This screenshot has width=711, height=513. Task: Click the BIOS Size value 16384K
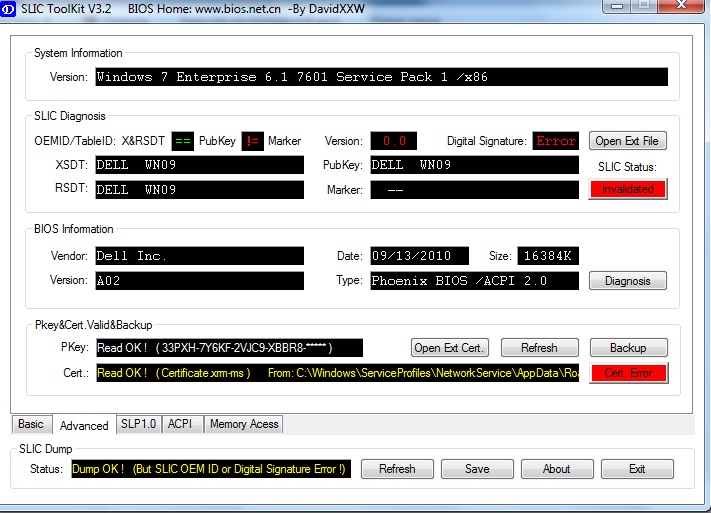(548, 256)
